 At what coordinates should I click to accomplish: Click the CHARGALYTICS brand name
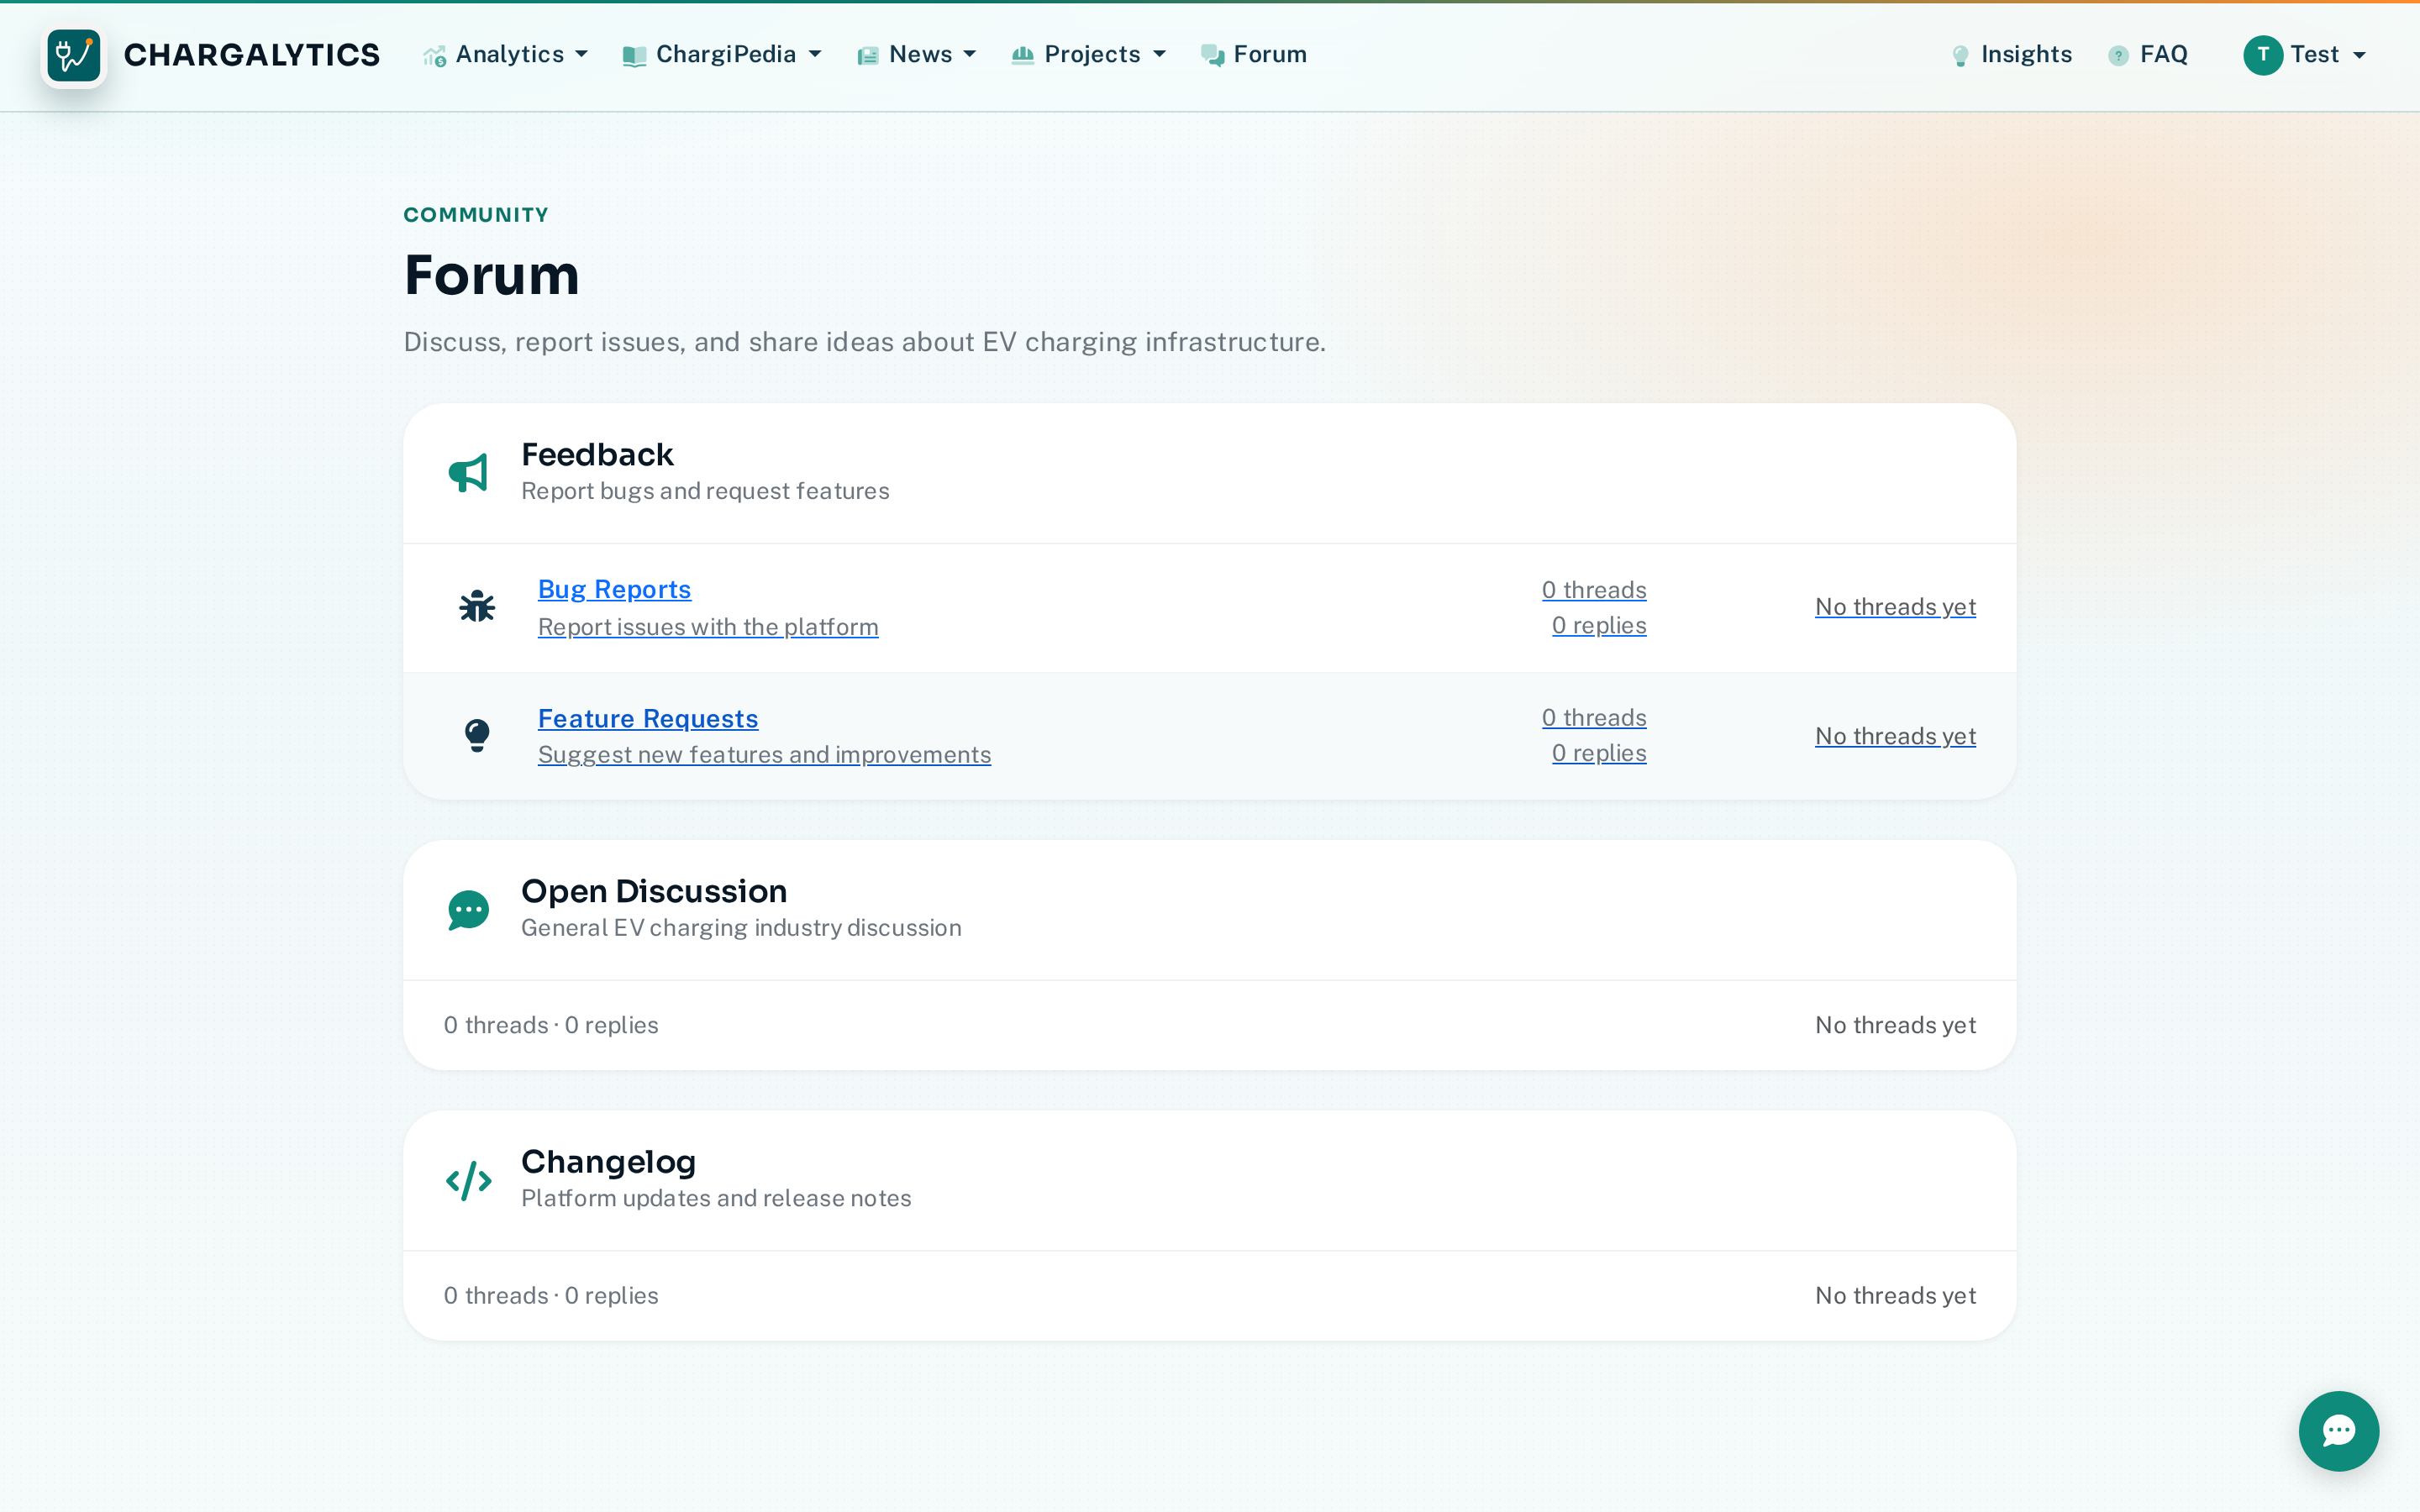click(x=251, y=55)
